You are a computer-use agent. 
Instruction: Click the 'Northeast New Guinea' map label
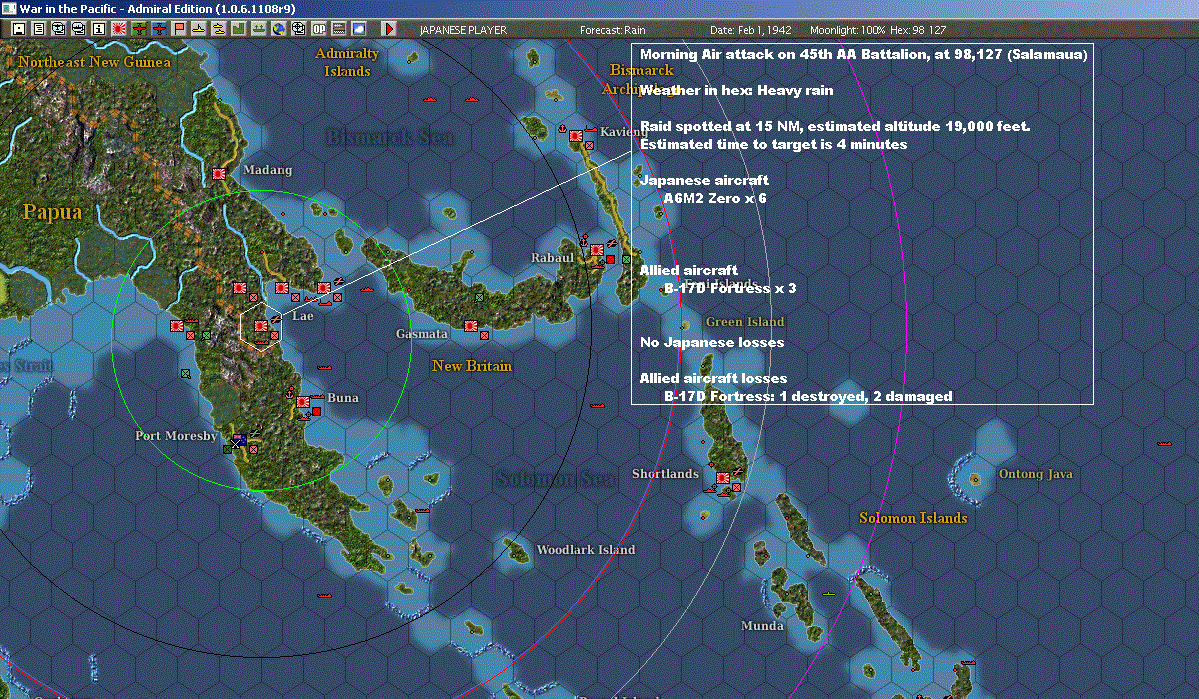[95, 62]
